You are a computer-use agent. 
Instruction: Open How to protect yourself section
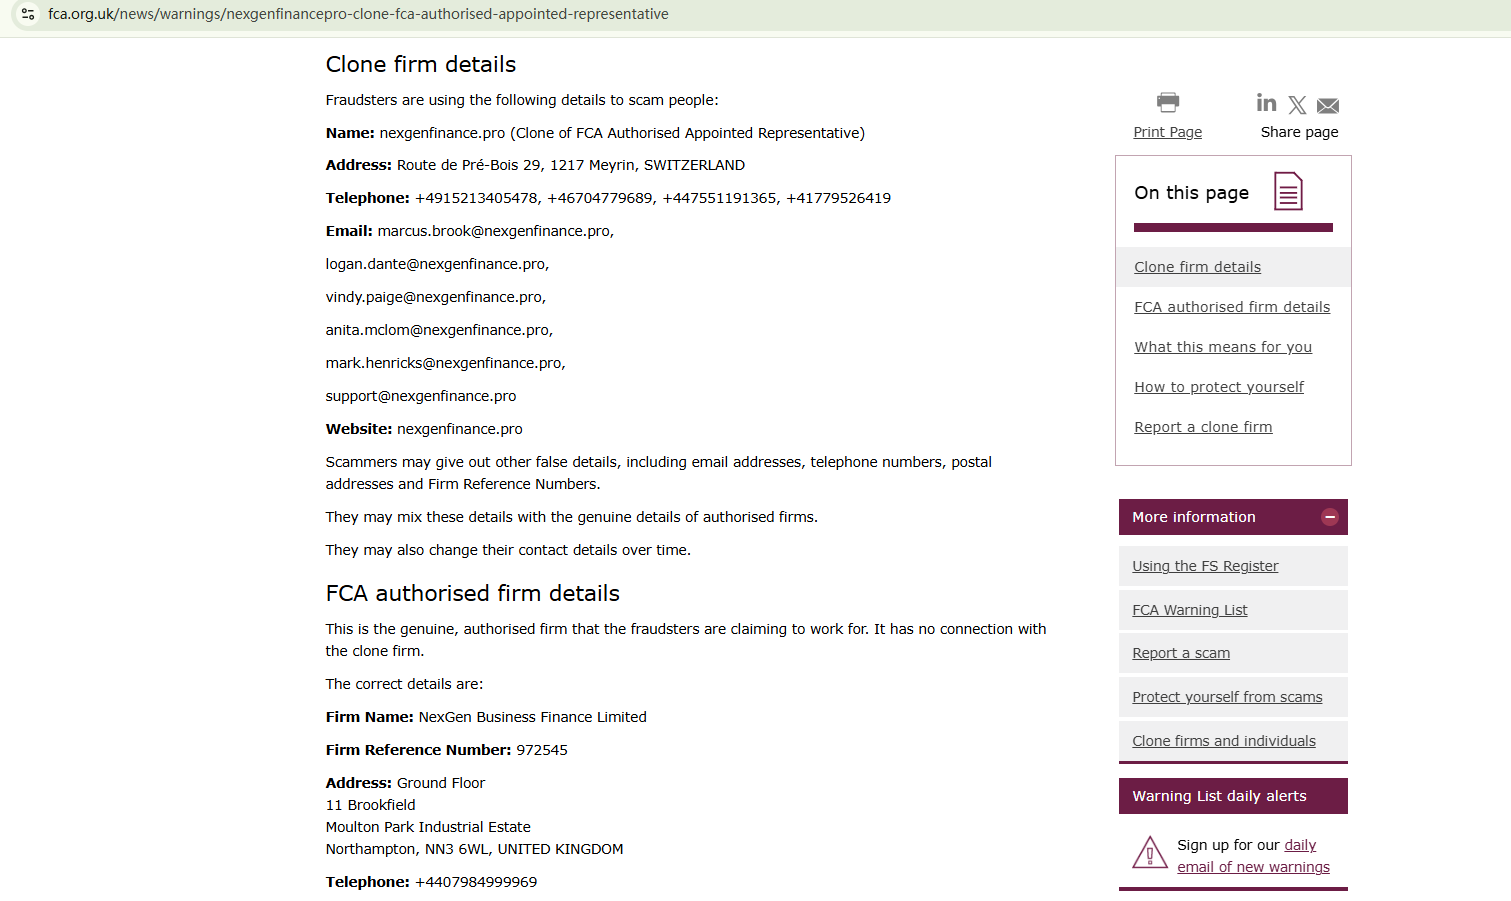point(1219,387)
